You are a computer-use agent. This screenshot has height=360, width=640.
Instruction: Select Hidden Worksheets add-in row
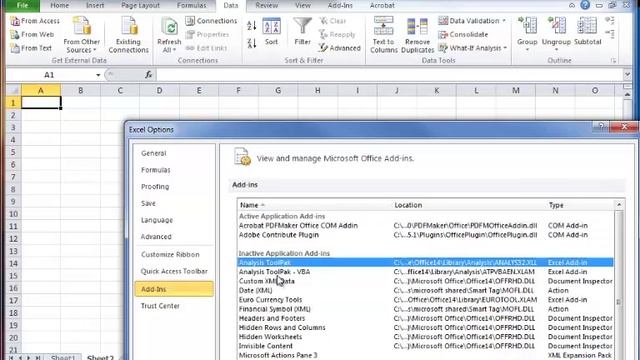(x=425, y=337)
